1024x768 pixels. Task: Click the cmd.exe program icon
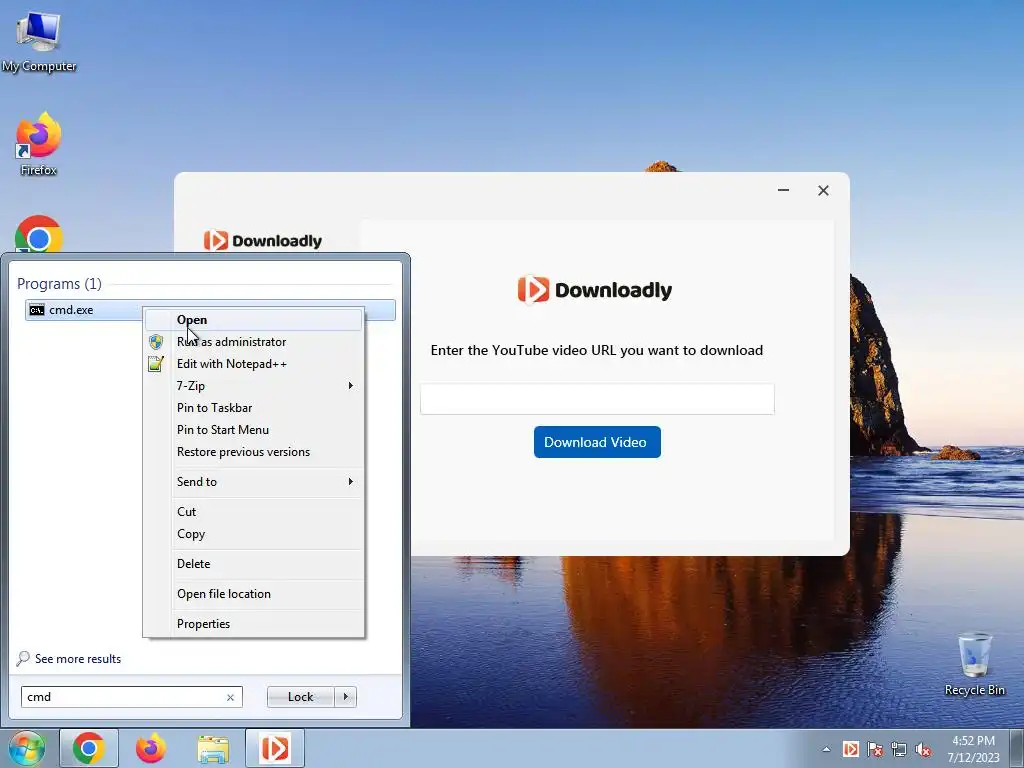point(37,310)
